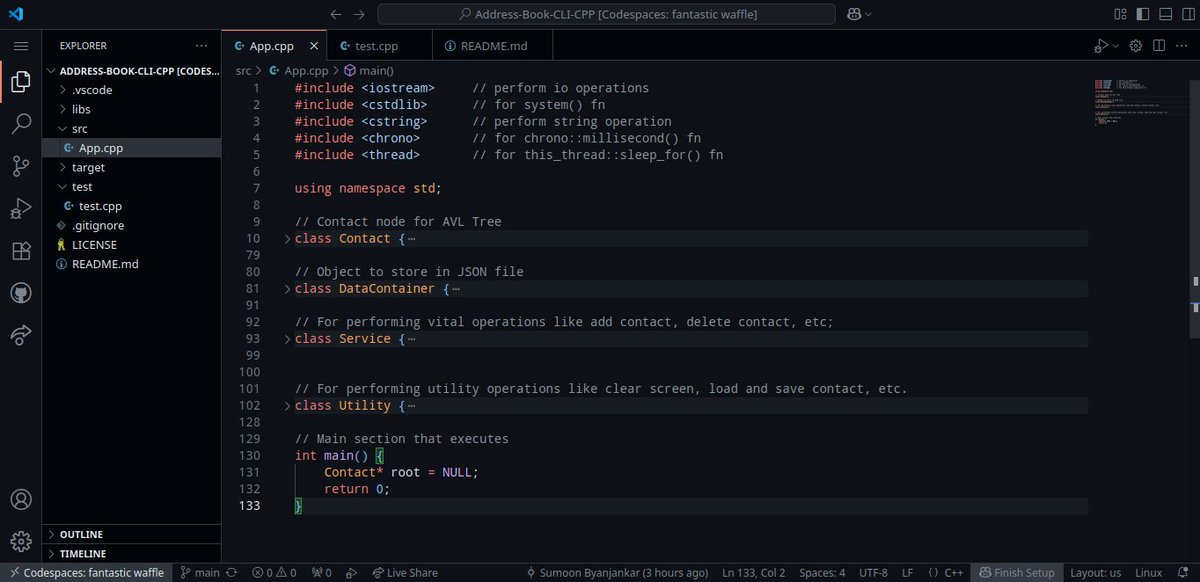Click the src breadcrumb segment
Screen dimensions: 1200x582
tap(244, 71)
